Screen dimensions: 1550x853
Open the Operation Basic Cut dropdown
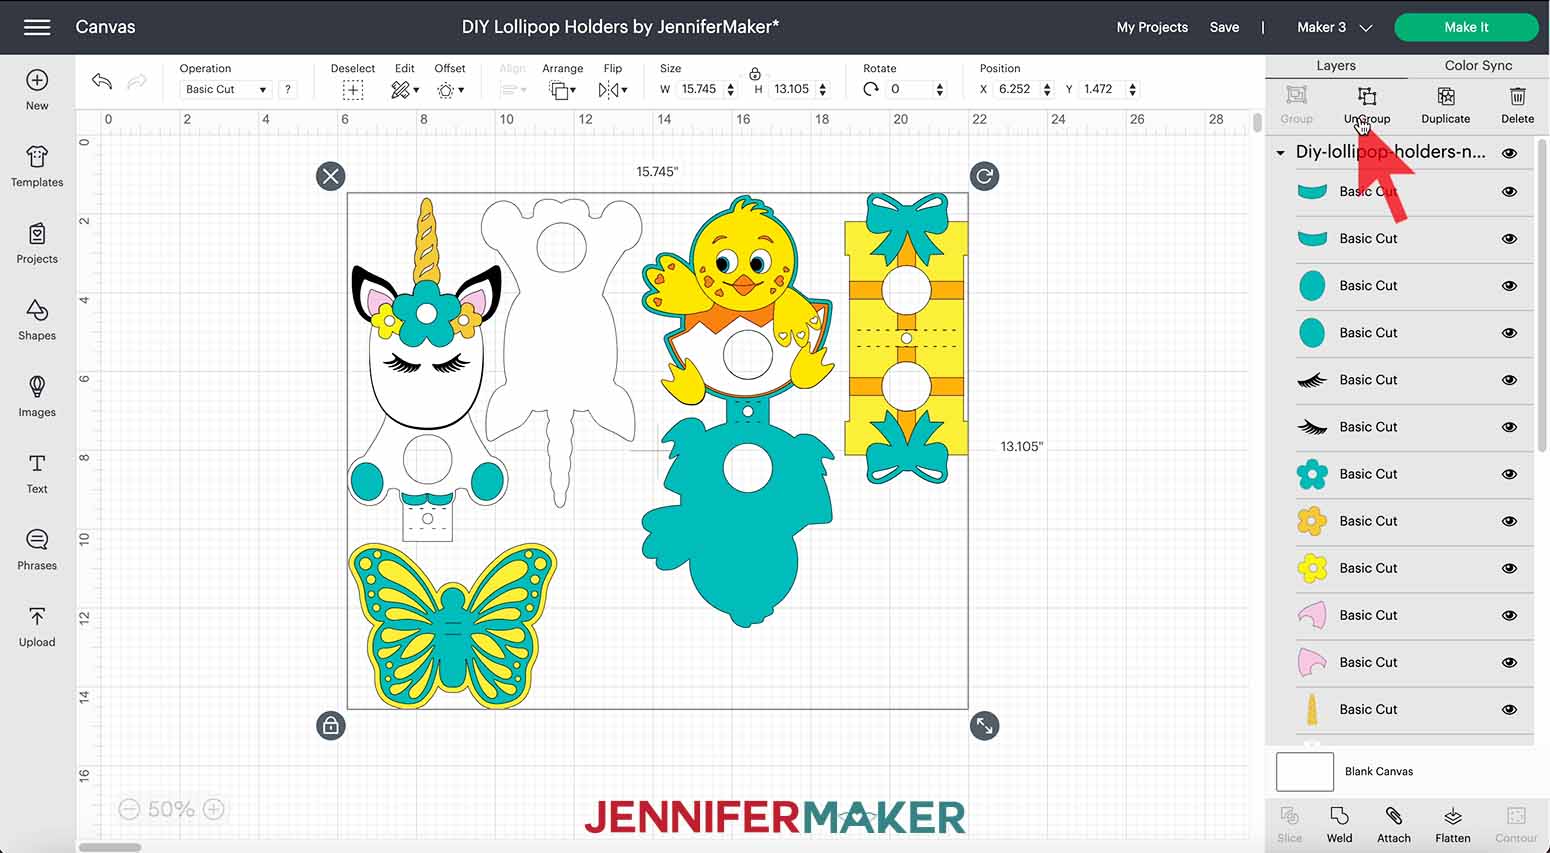[x=225, y=89]
